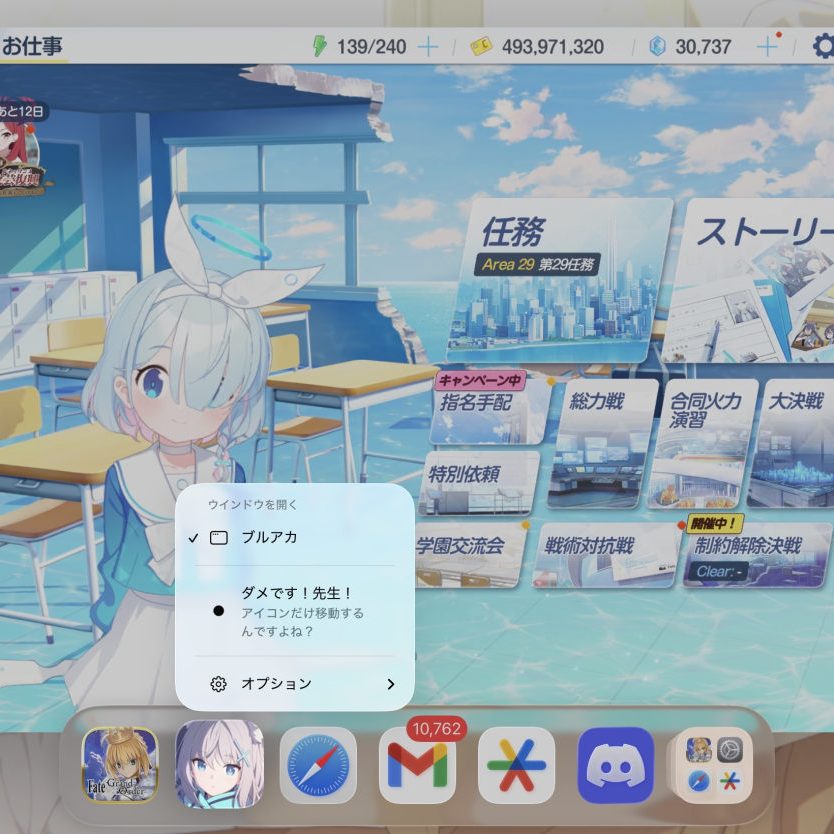Screen dimensions: 834x834
Task: Click the ウインドウを開く header text
Action: coord(252,505)
